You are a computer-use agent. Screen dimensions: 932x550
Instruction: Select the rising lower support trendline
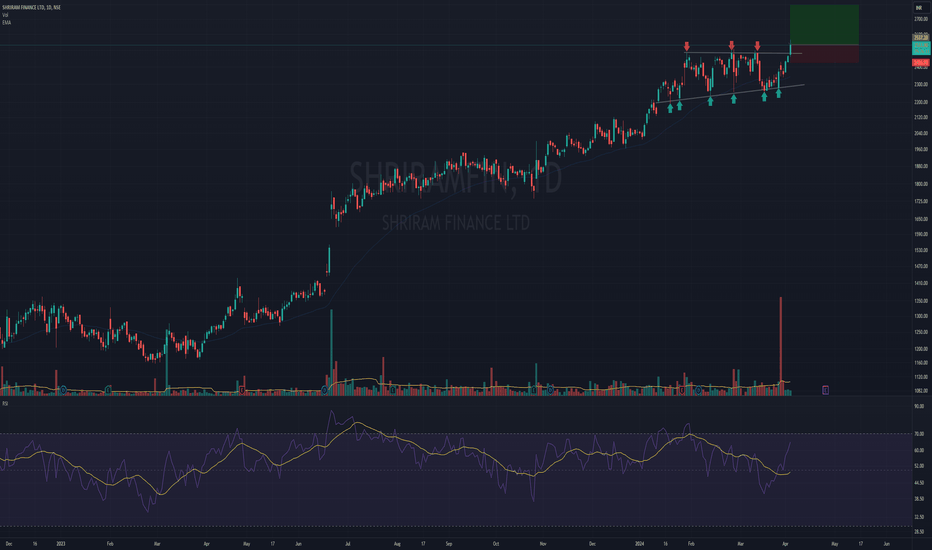pos(729,94)
